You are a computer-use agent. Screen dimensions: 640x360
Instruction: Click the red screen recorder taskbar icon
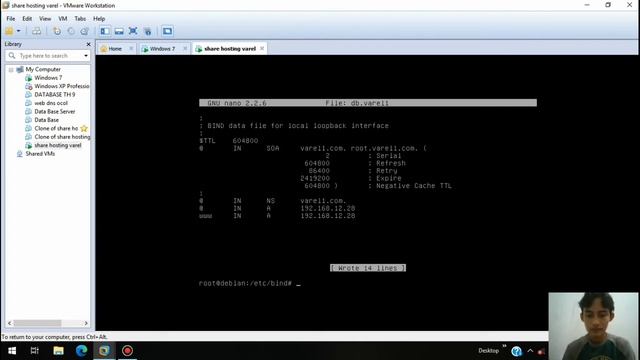127,351
